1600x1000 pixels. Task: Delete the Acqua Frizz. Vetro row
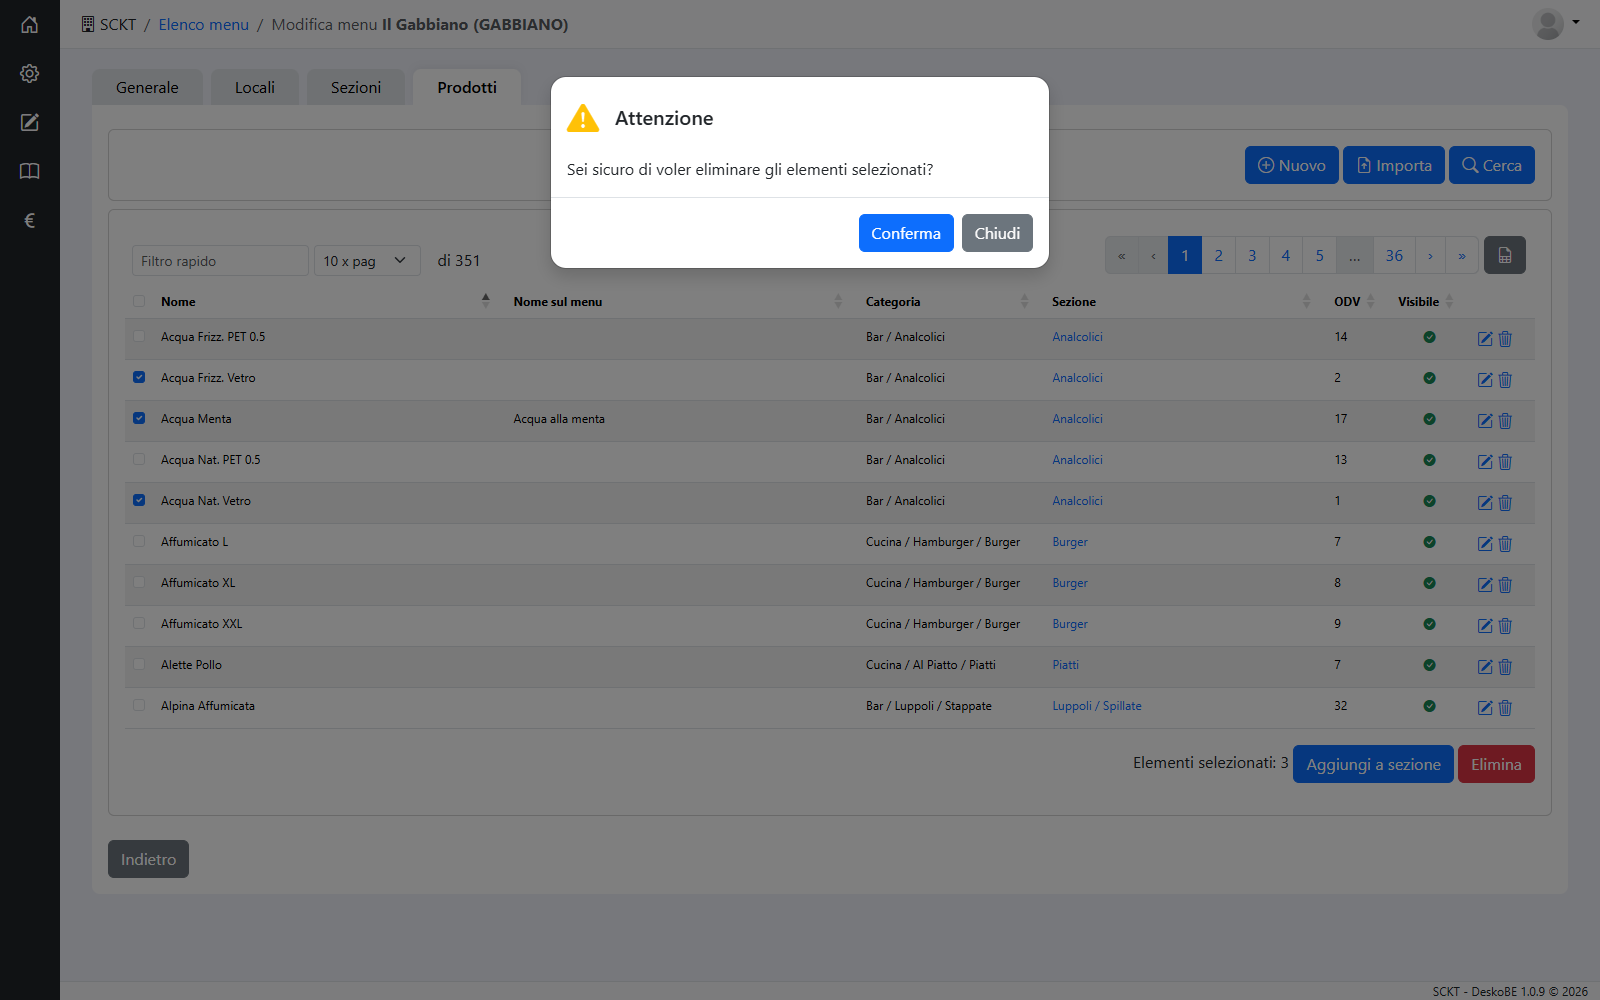tap(1505, 380)
